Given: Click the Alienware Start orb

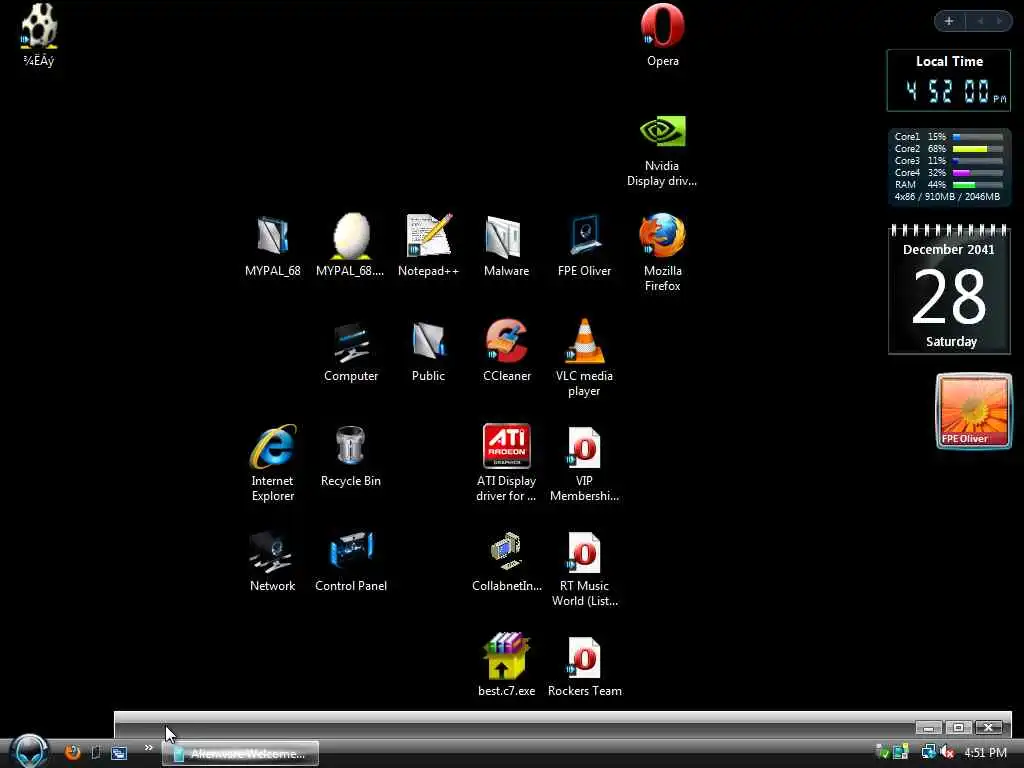Looking at the screenshot, I should point(30,751).
